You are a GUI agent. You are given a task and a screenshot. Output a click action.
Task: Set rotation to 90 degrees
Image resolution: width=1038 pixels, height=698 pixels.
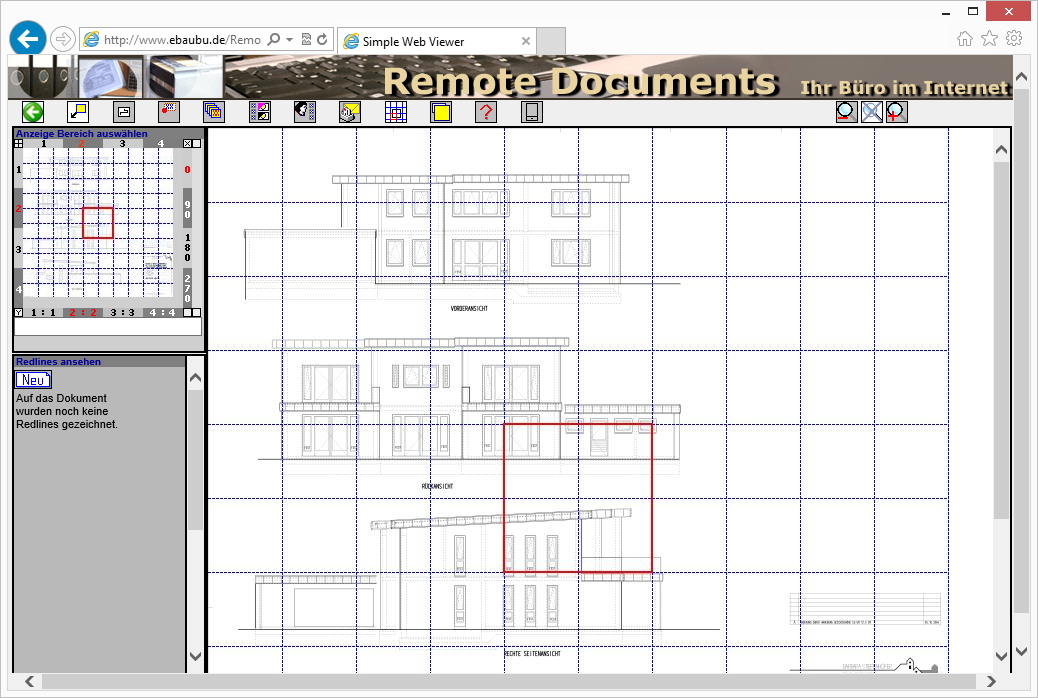[187, 209]
